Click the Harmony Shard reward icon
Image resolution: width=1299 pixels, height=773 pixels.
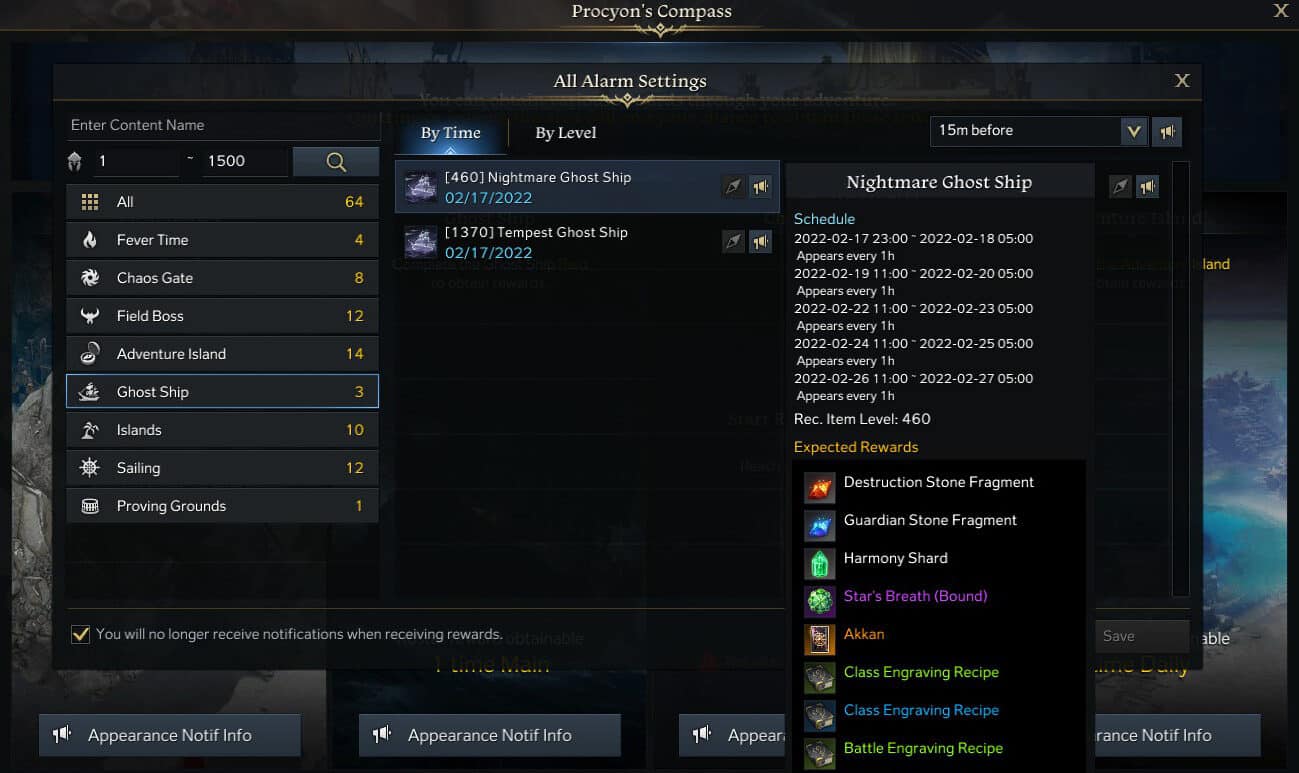(x=819, y=563)
